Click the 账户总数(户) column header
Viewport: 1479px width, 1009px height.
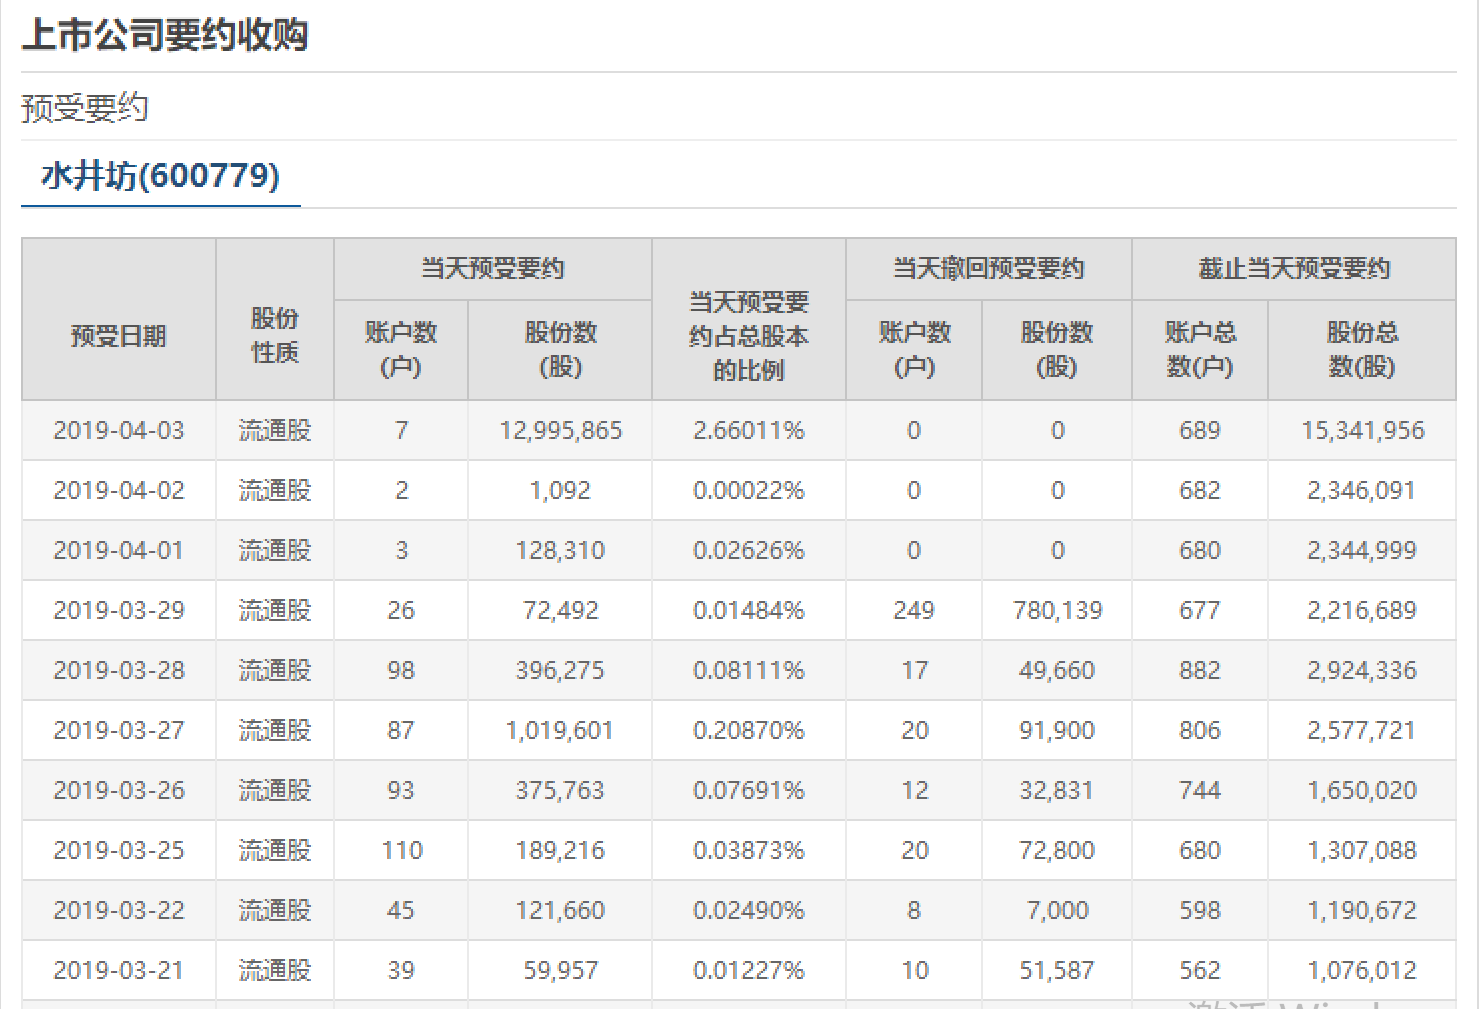click(1200, 350)
